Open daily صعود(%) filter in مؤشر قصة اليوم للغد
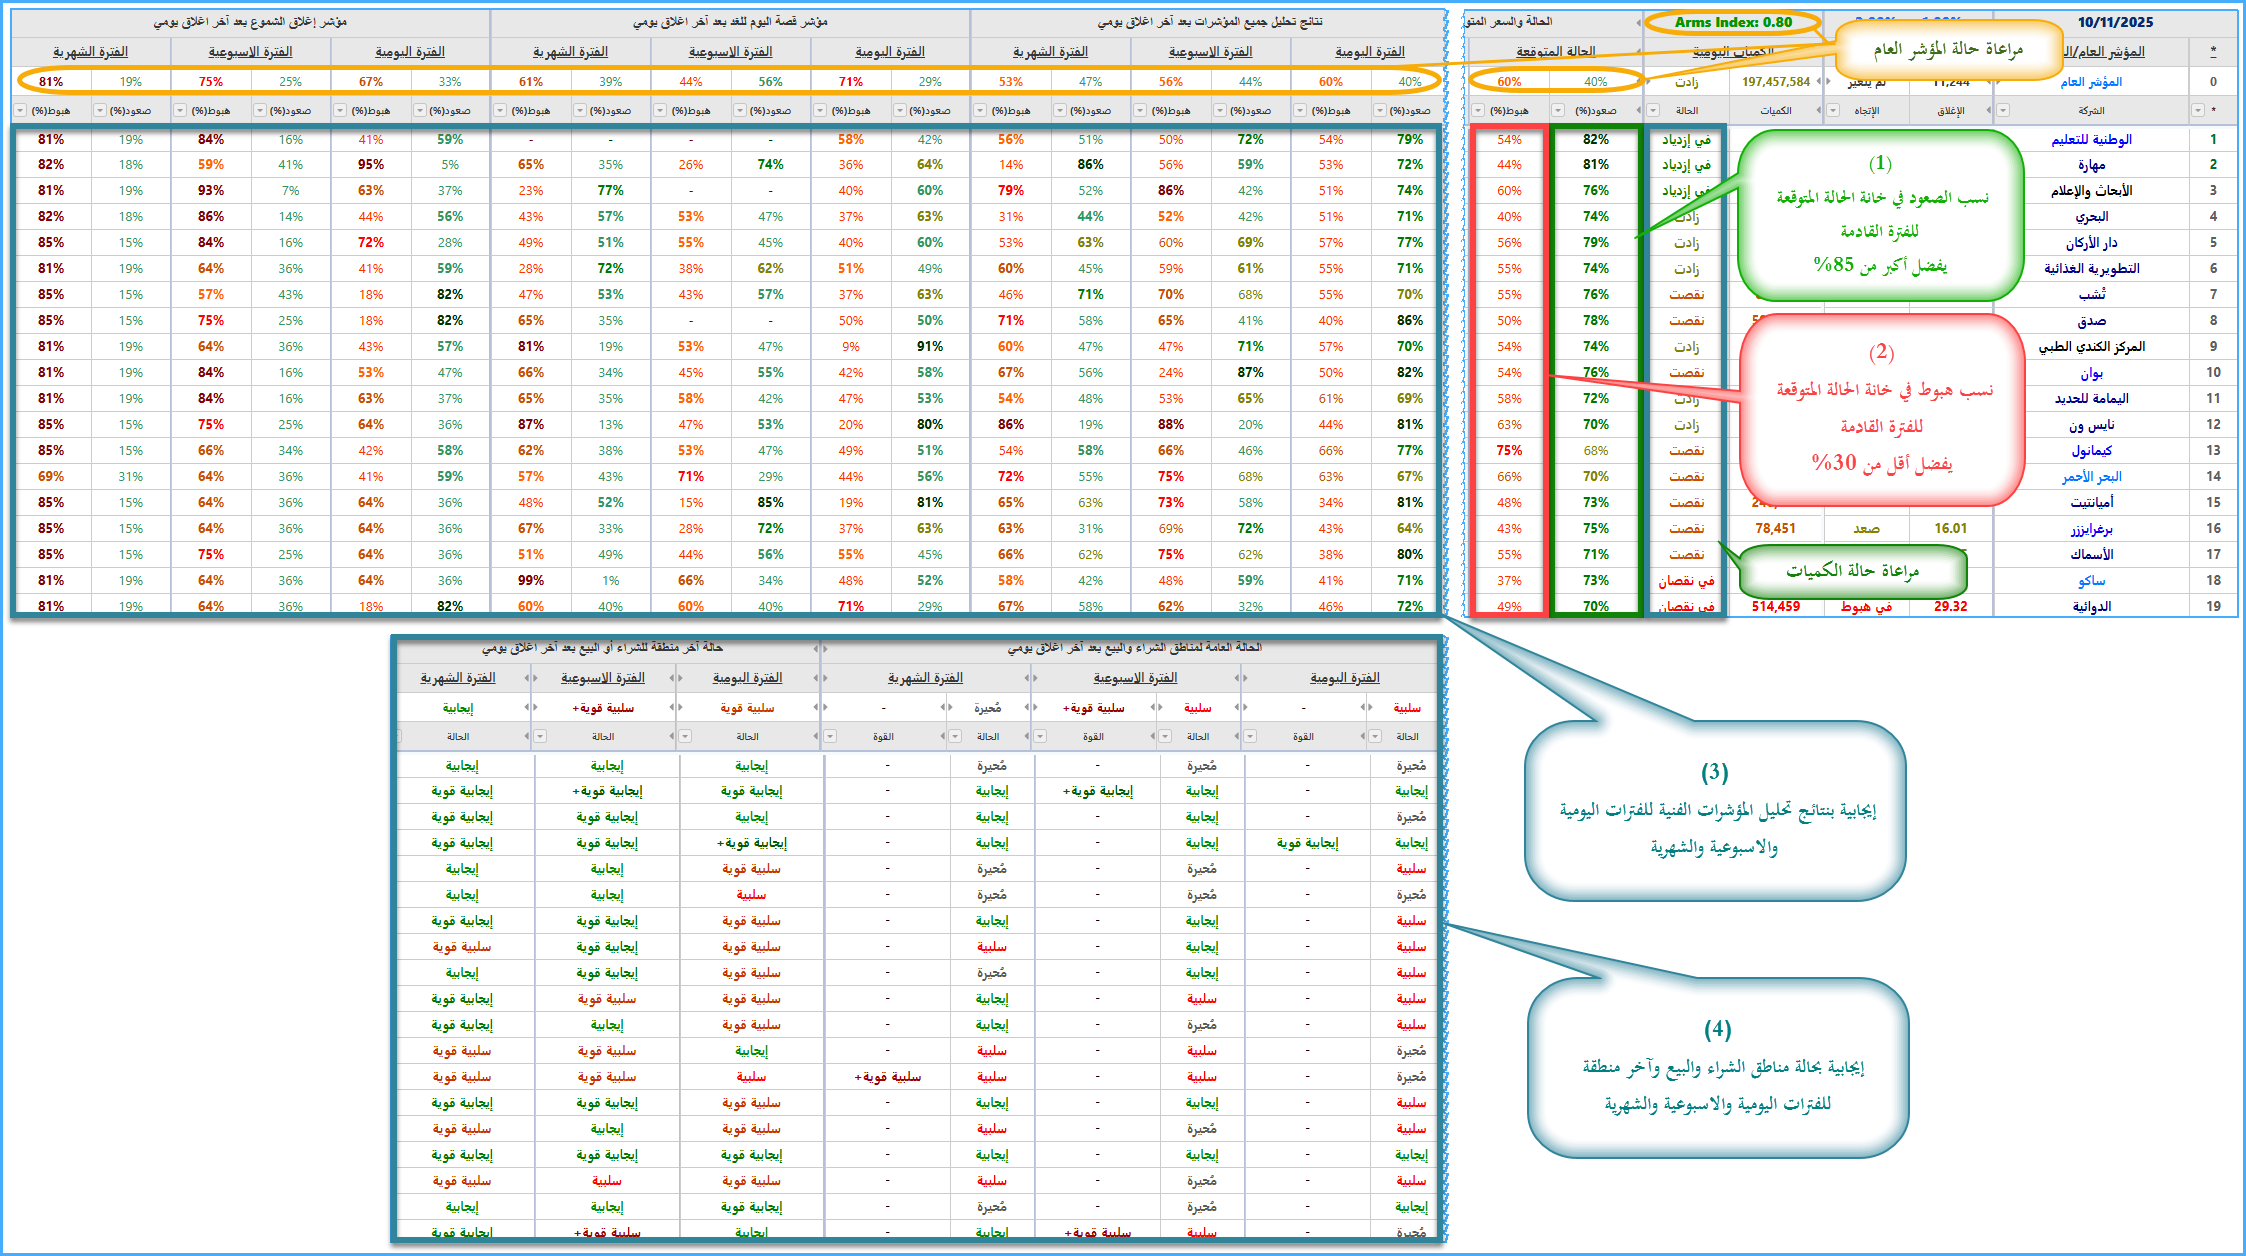 pos(900,111)
